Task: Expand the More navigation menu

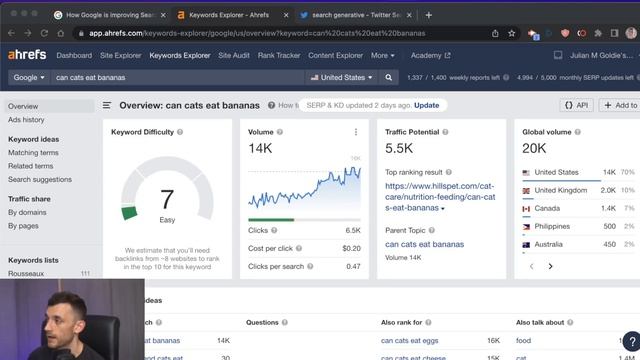Action: tap(382, 55)
